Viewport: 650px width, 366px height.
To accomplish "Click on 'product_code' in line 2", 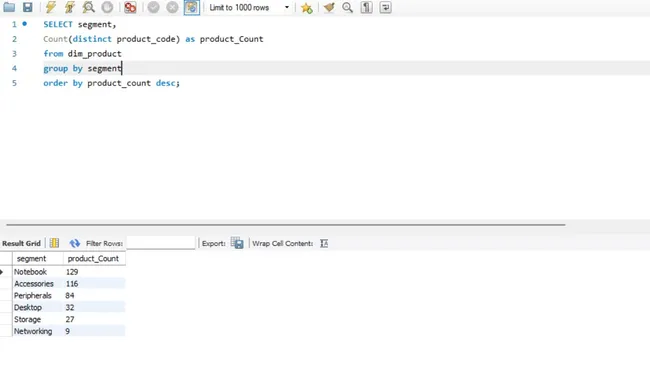I will (146, 39).
